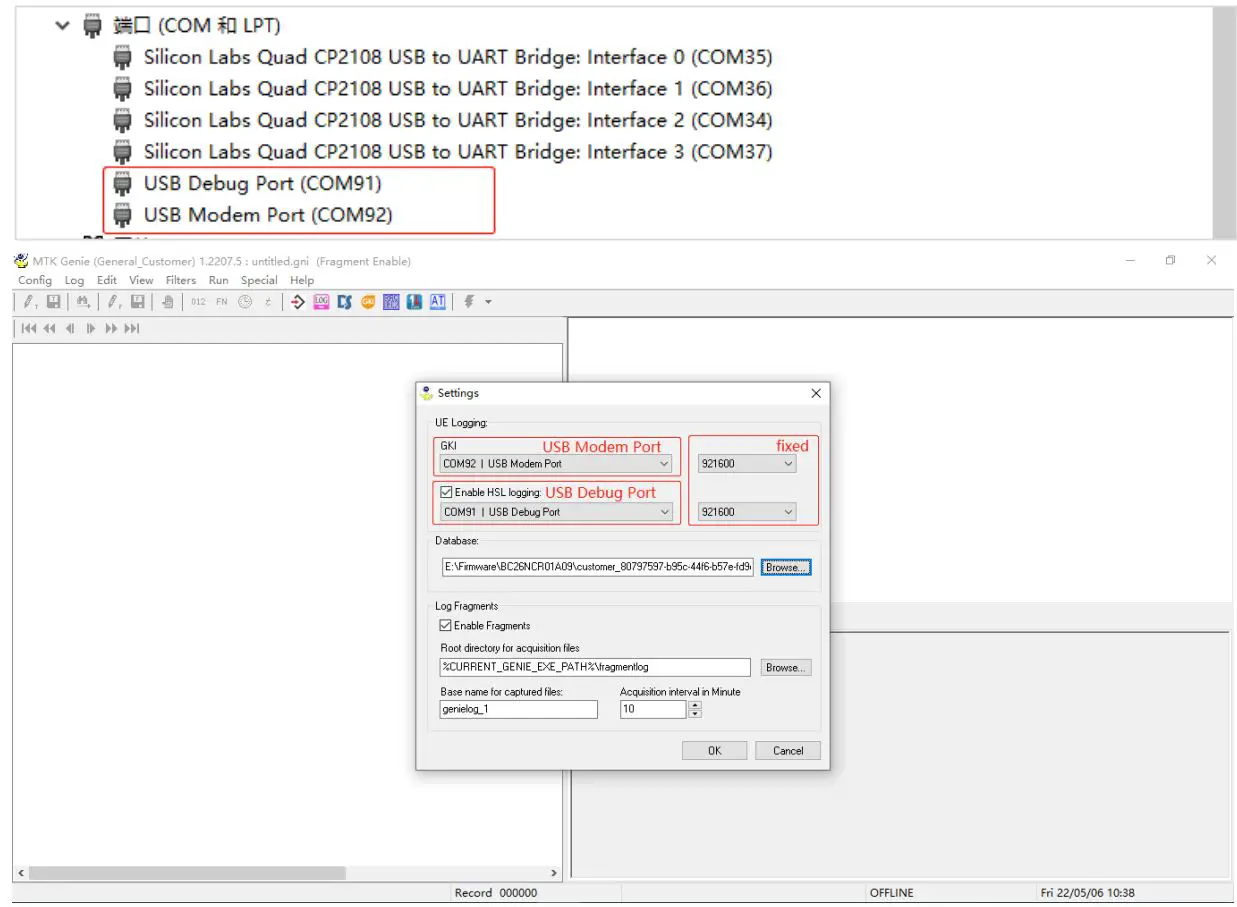Click the clock icon in the toolbar
The height and width of the screenshot is (907, 1237).
tap(244, 301)
